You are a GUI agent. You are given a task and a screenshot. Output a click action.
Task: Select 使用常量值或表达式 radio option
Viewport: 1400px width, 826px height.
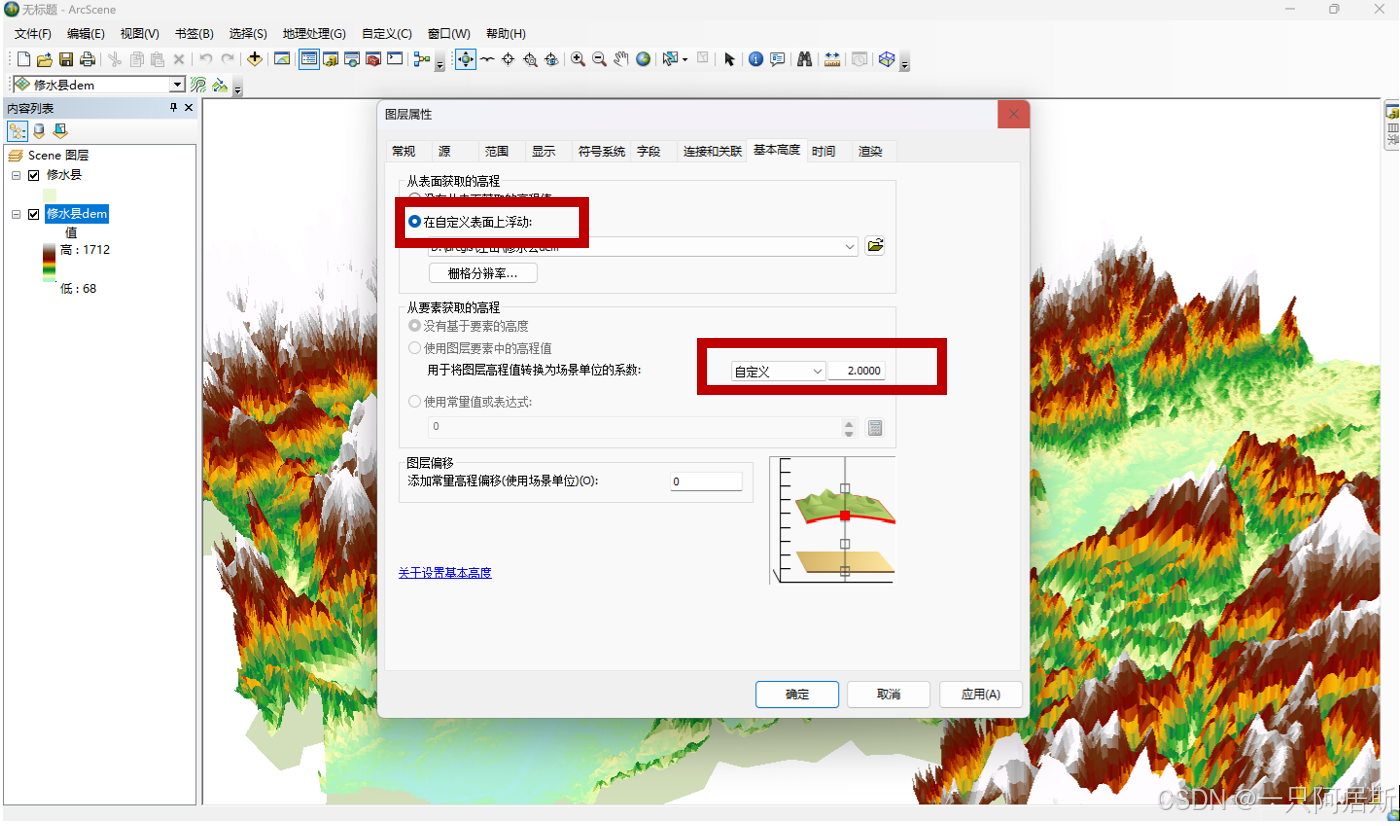414,402
